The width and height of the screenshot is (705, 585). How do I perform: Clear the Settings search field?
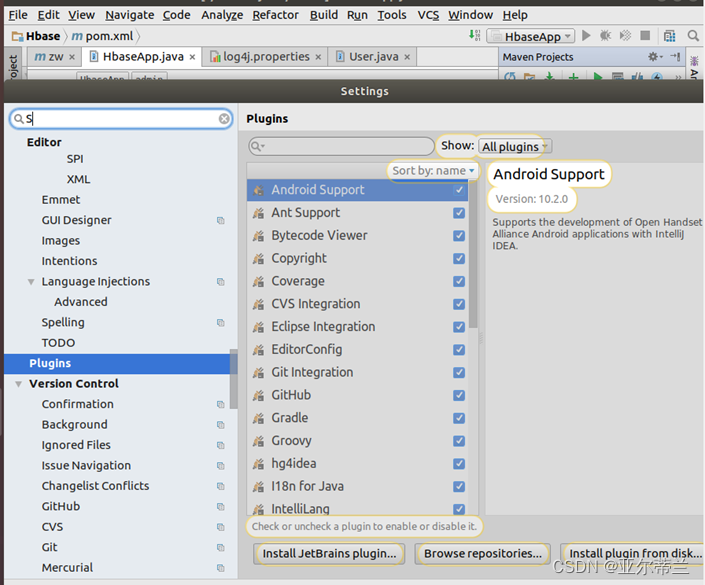click(x=224, y=119)
